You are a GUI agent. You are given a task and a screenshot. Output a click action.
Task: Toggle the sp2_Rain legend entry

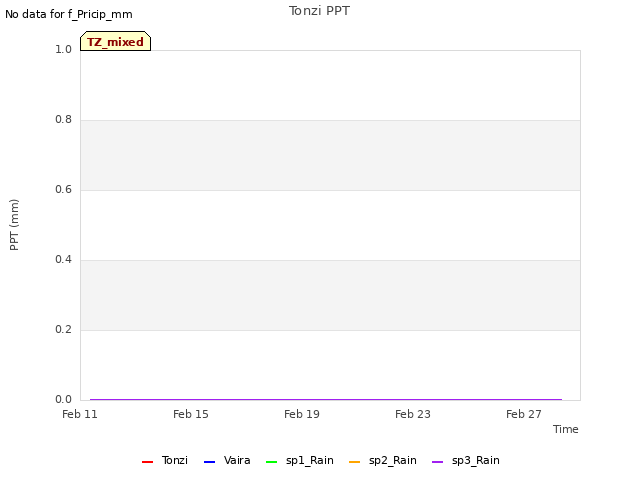[383, 460]
